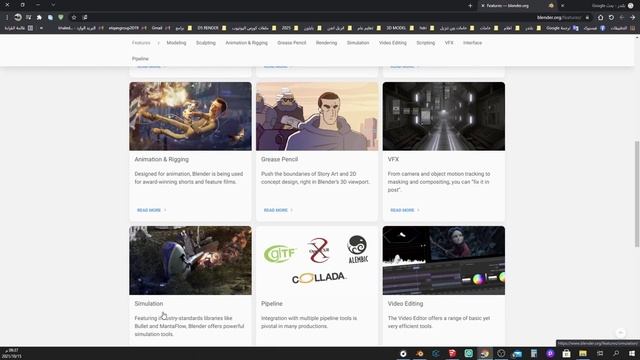Open the Google Translate bookmark

click(562, 28)
